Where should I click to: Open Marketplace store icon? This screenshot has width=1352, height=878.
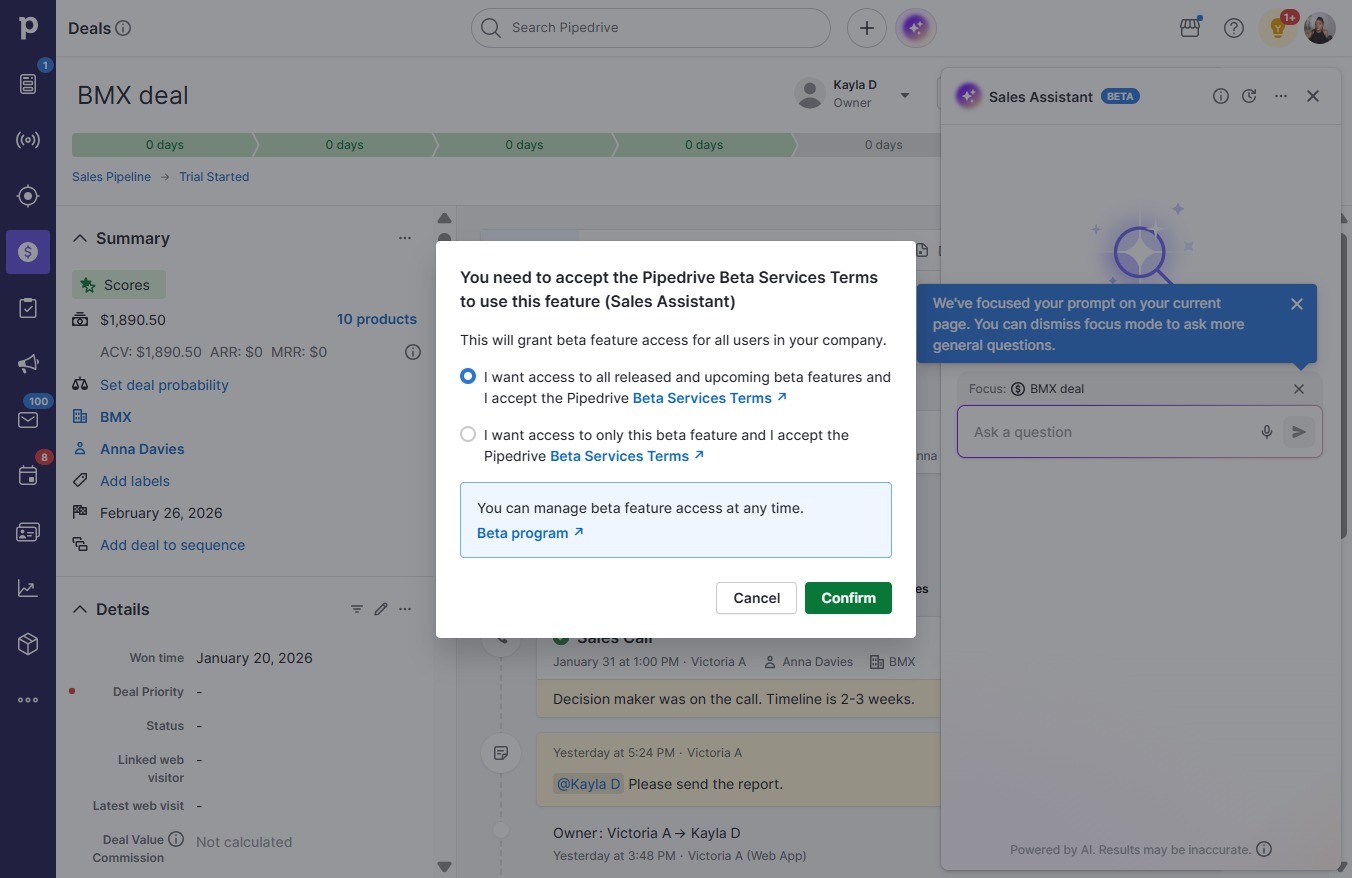point(1190,28)
